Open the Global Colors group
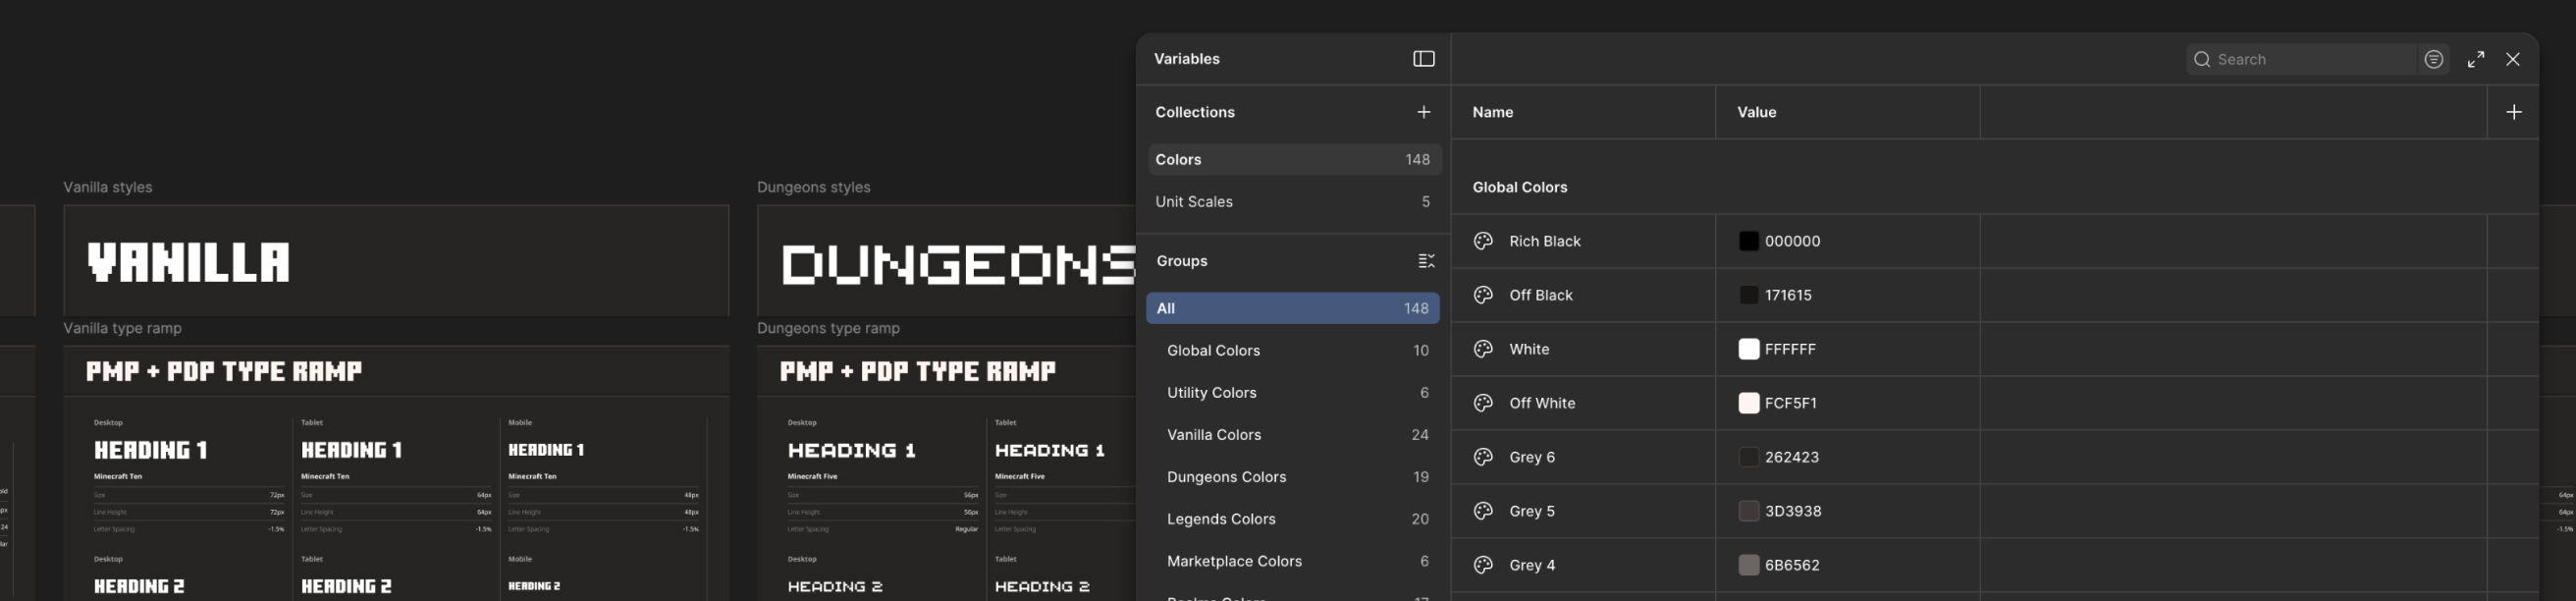The height and width of the screenshot is (601, 2576). pyautogui.click(x=1293, y=350)
